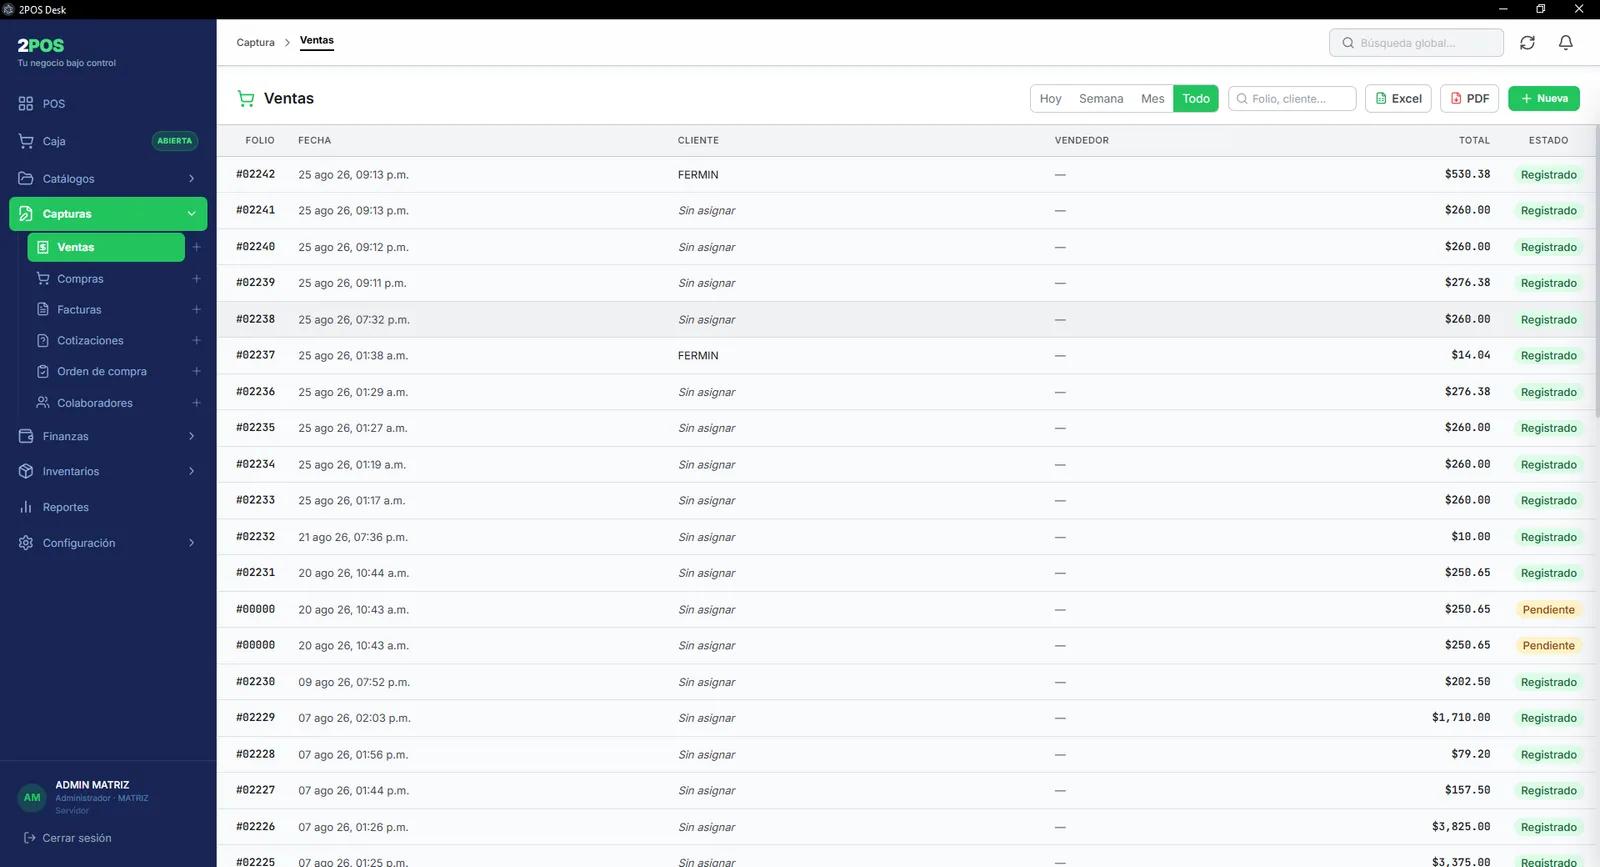
Task: Click the Catálogos folder icon
Action: [26, 179]
